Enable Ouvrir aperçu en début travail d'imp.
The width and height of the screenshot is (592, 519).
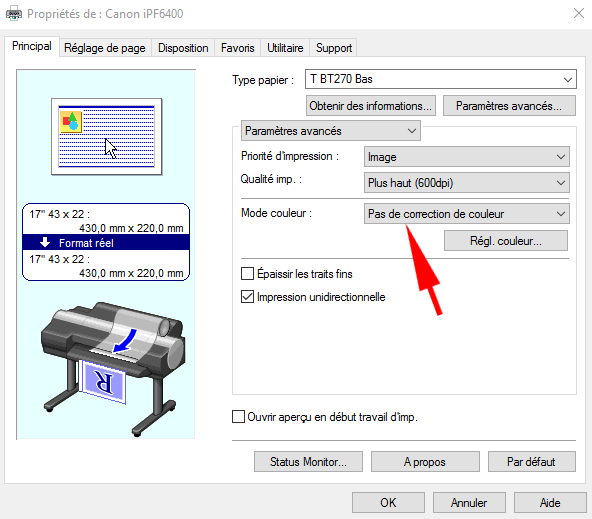(x=238, y=417)
